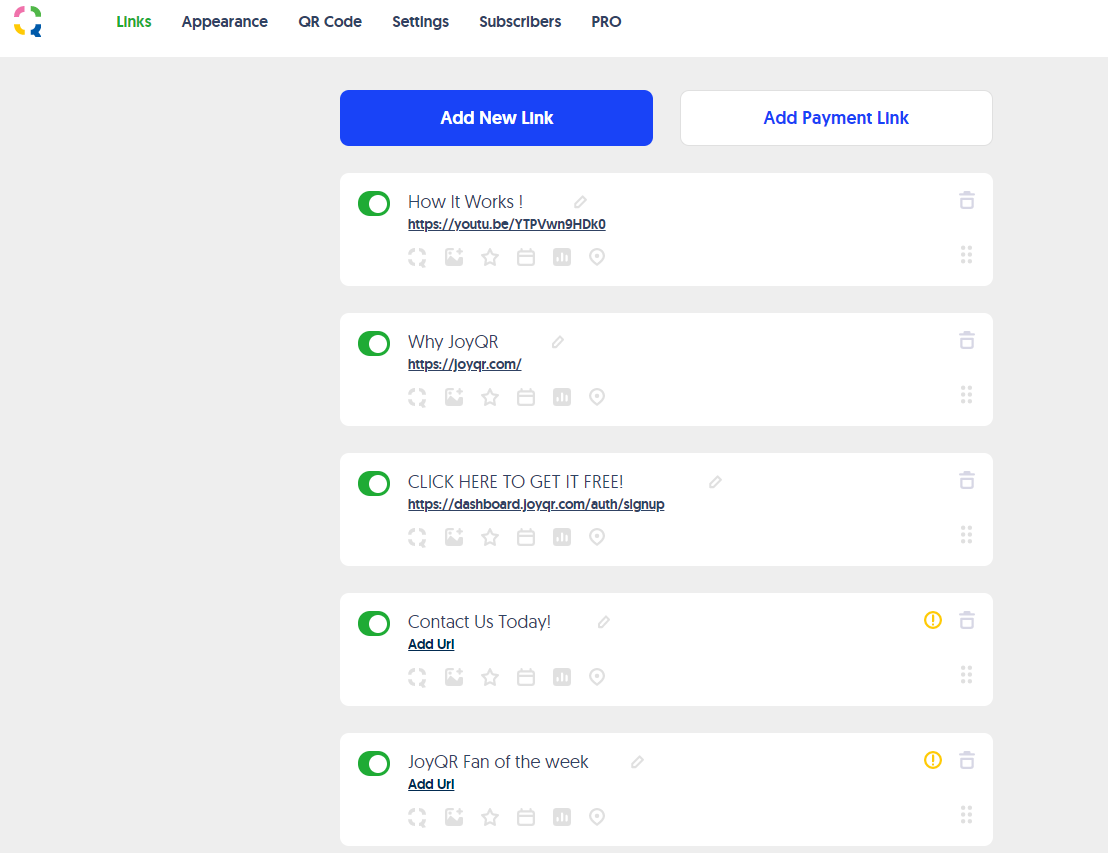
Task: Delete the CLICK HERE TO GET IT FREE! link
Action: [x=967, y=481]
